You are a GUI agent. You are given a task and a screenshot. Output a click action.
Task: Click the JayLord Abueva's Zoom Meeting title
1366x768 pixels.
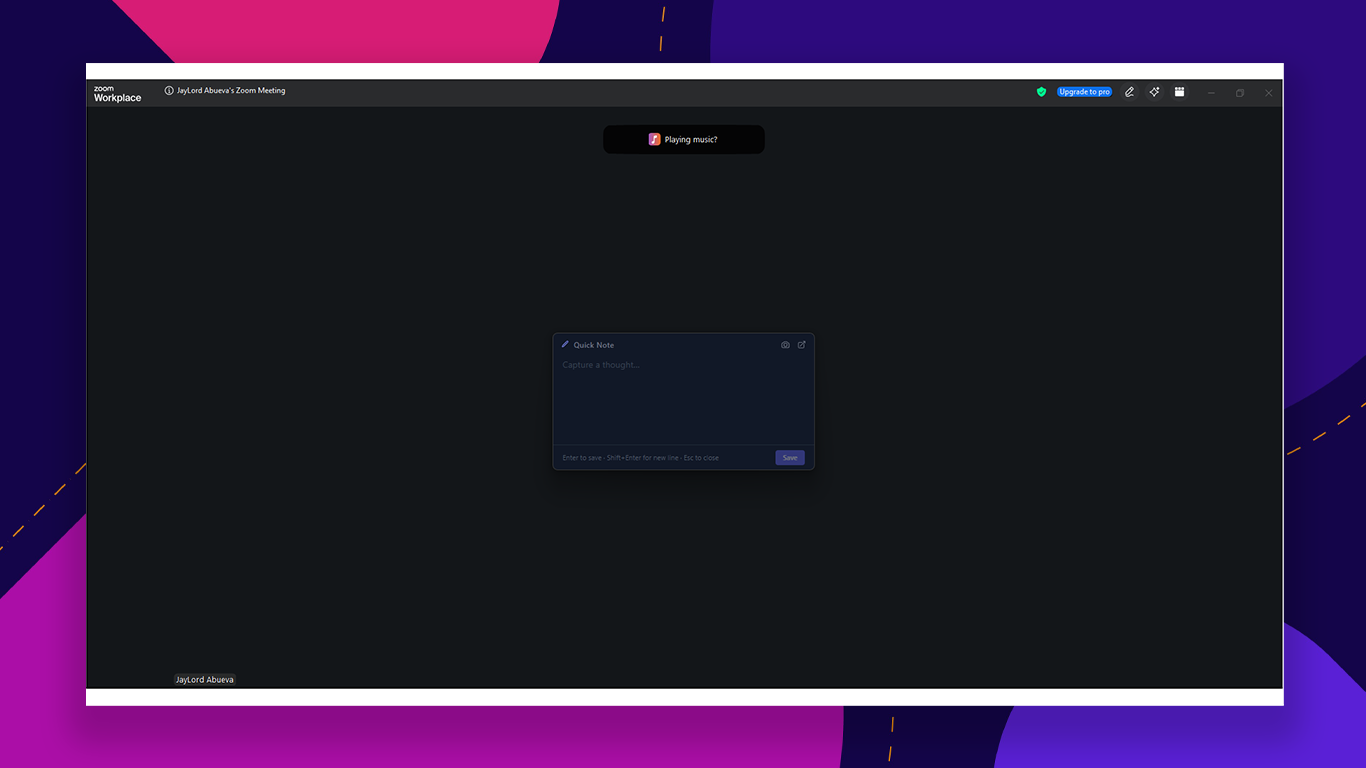[x=231, y=91]
